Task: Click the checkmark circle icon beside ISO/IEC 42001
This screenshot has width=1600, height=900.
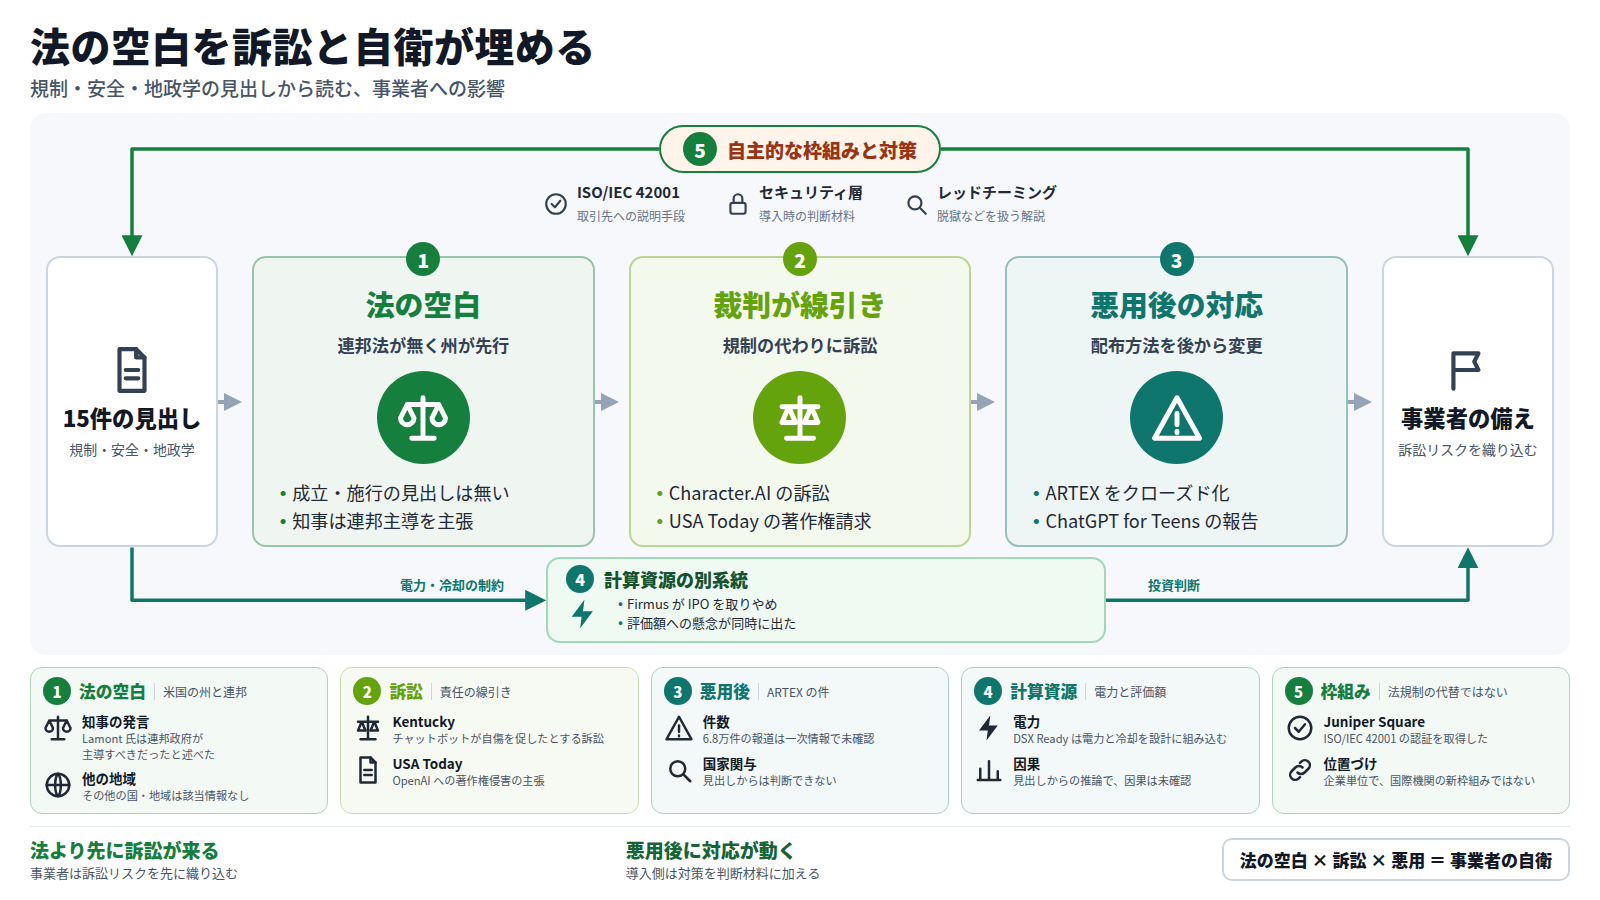Action: tap(556, 204)
